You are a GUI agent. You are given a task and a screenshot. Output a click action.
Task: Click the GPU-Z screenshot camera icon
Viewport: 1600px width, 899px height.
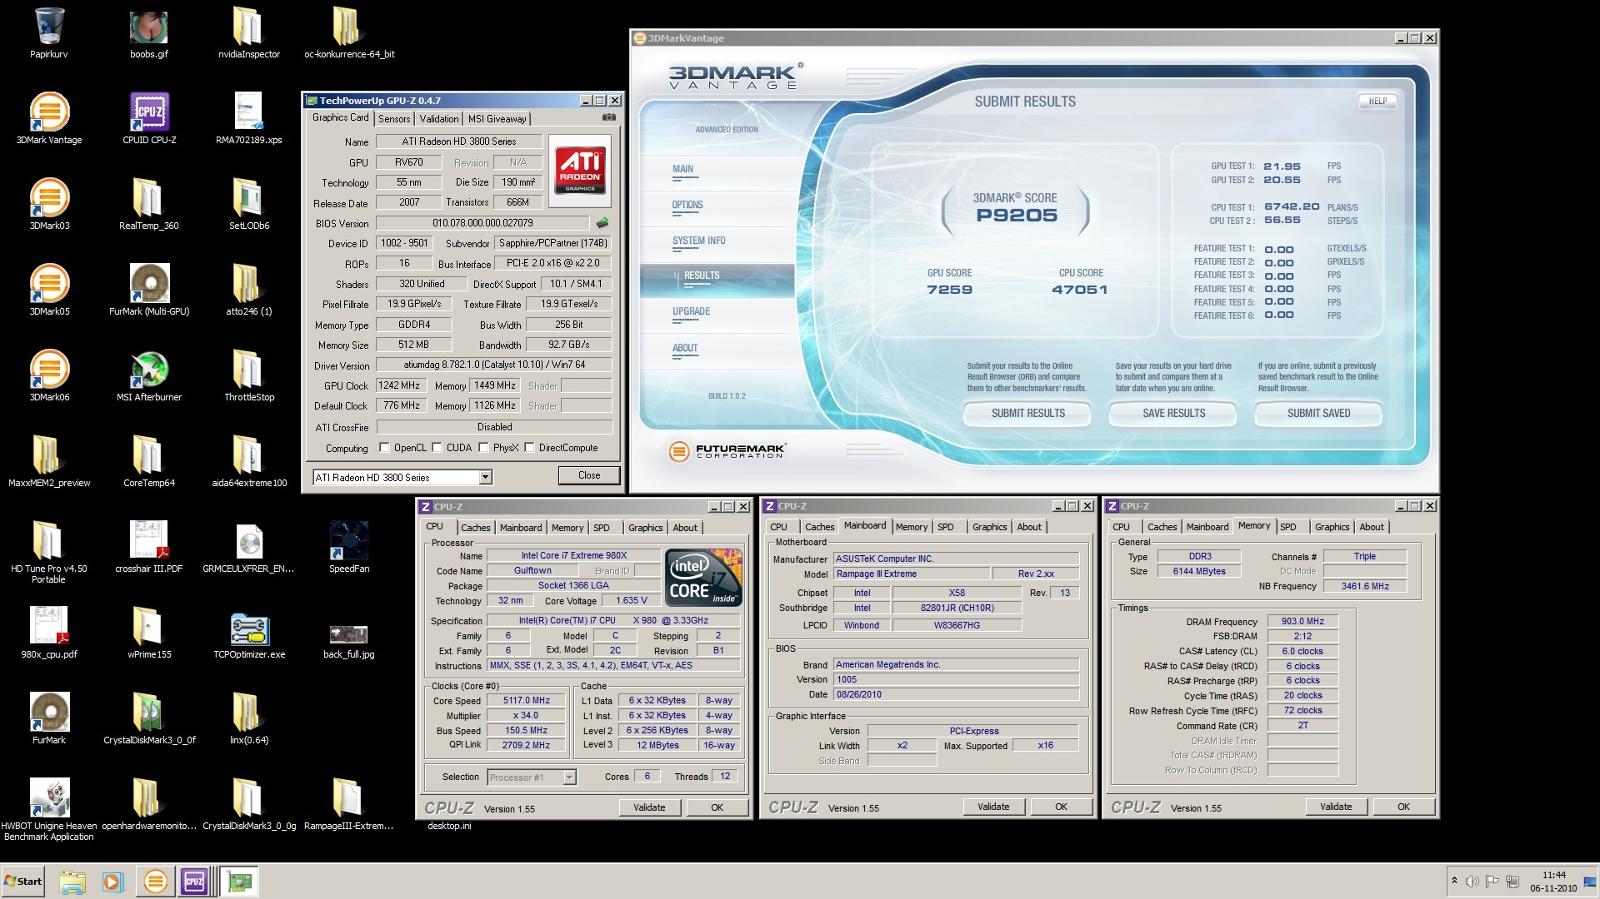[608, 118]
